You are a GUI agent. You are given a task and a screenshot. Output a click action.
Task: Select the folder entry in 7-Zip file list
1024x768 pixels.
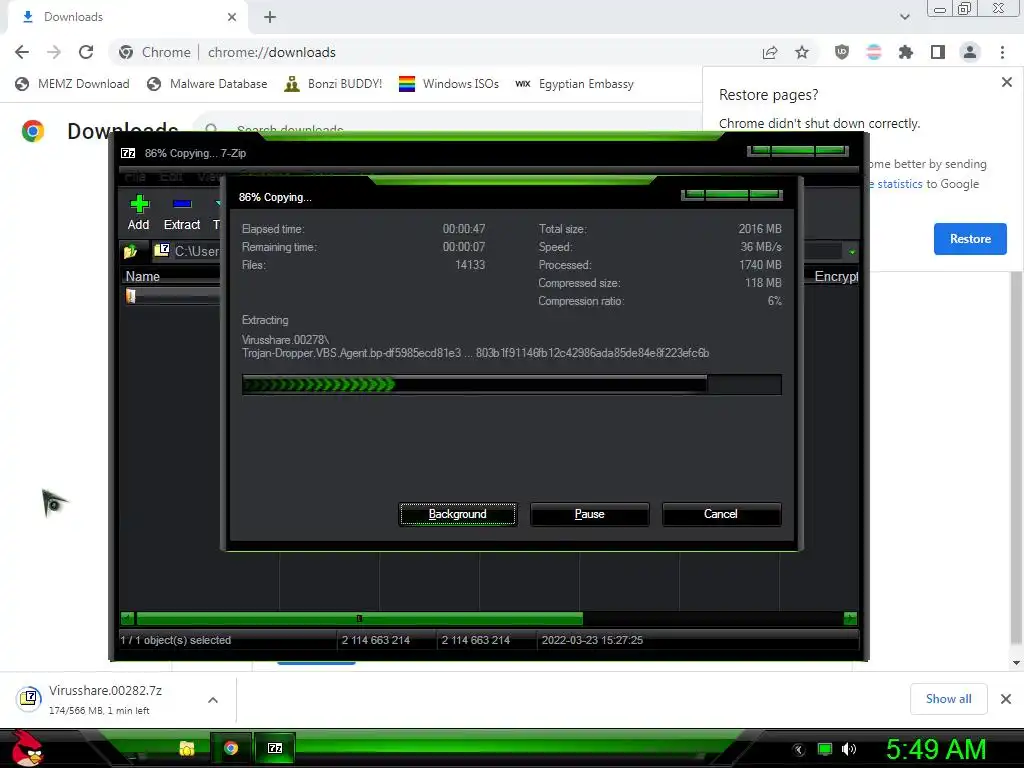click(x=172, y=296)
